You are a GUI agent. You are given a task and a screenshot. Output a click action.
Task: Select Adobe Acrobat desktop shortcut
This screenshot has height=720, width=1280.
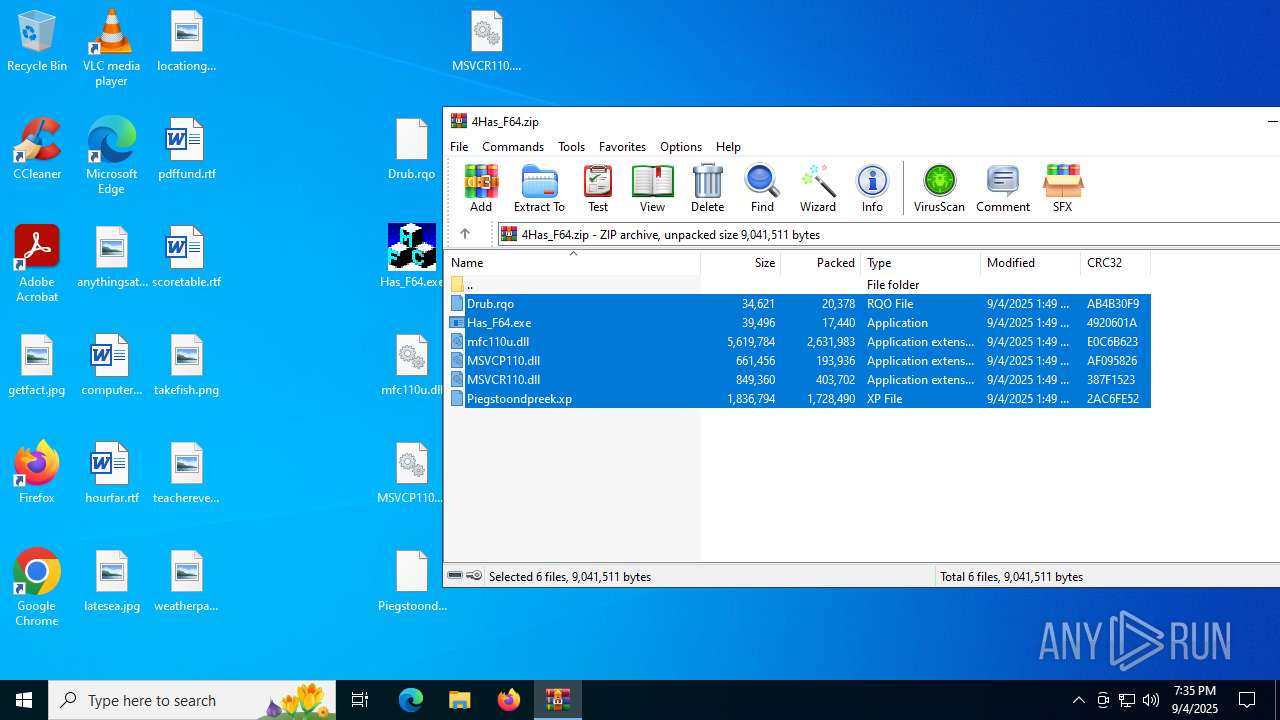tap(37, 264)
